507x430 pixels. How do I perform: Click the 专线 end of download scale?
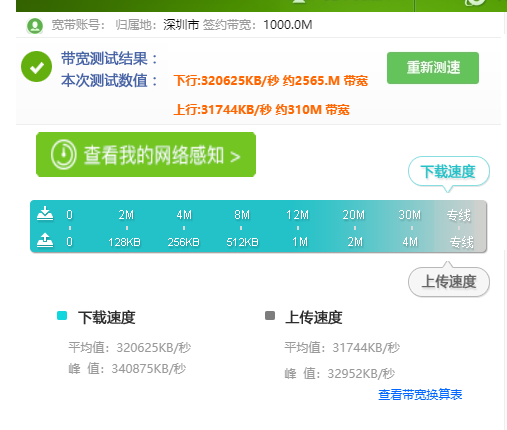pyautogui.click(x=459, y=215)
